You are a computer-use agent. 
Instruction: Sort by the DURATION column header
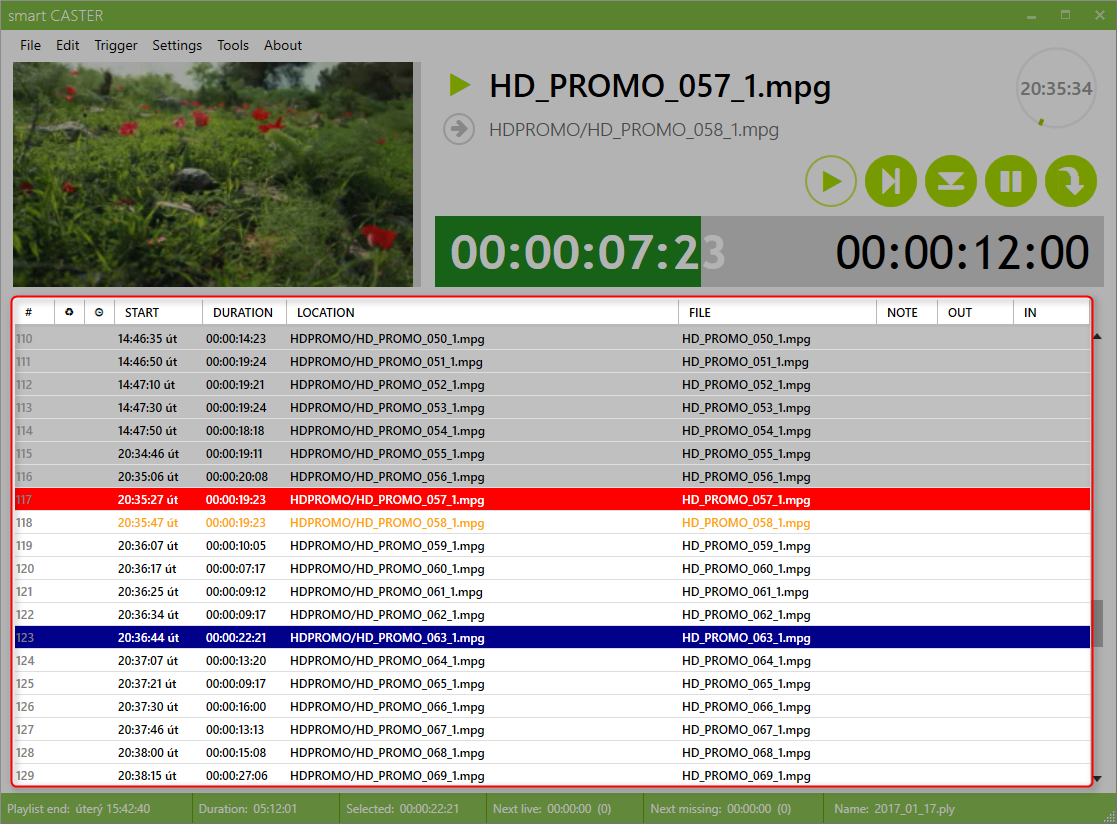(244, 313)
